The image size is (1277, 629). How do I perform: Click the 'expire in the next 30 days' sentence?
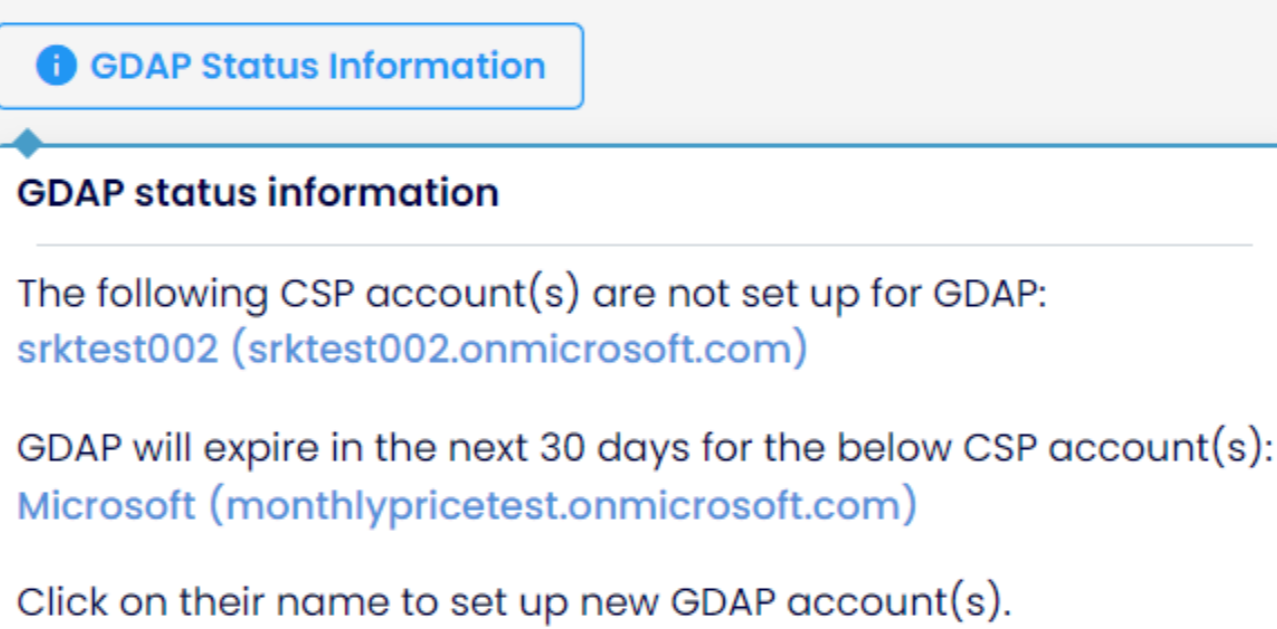tap(646, 449)
